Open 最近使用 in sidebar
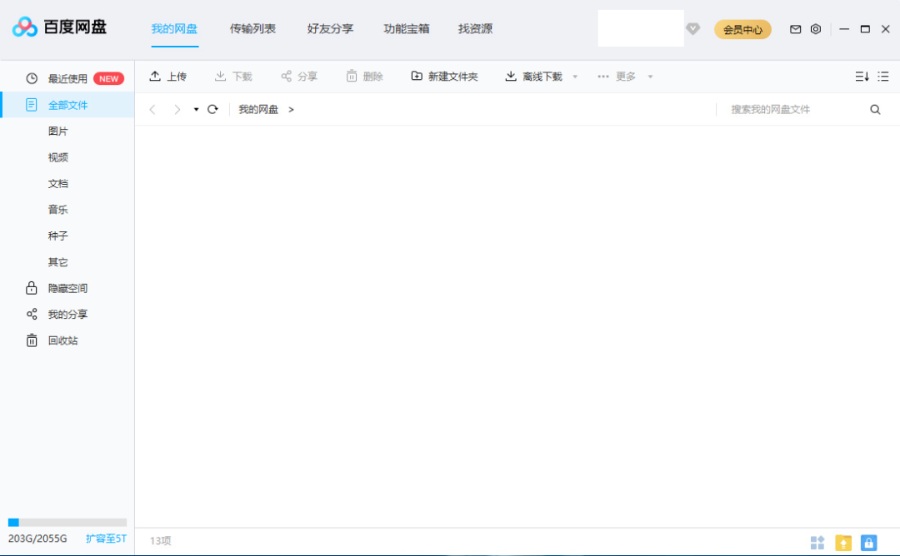The width and height of the screenshot is (900, 556). (x=67, y=79)
